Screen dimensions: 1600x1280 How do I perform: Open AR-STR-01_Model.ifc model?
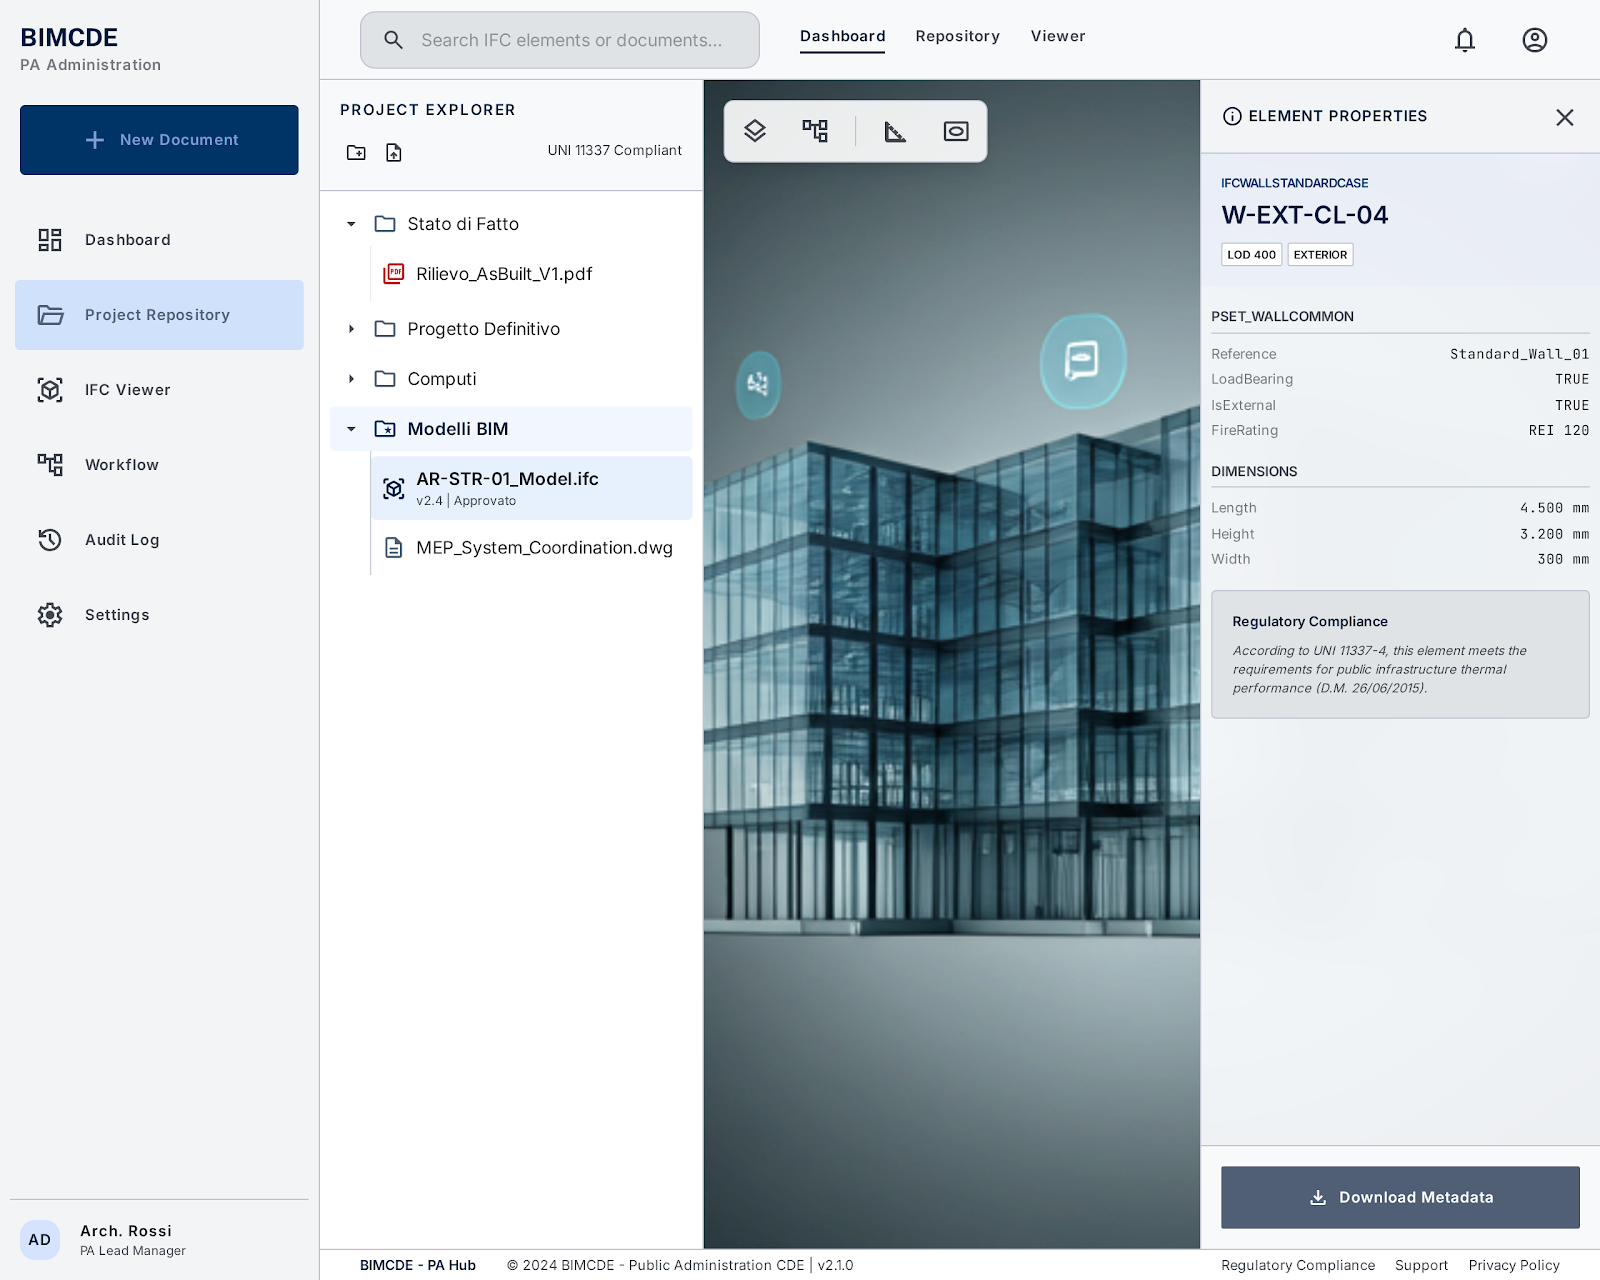pos(531,488)
